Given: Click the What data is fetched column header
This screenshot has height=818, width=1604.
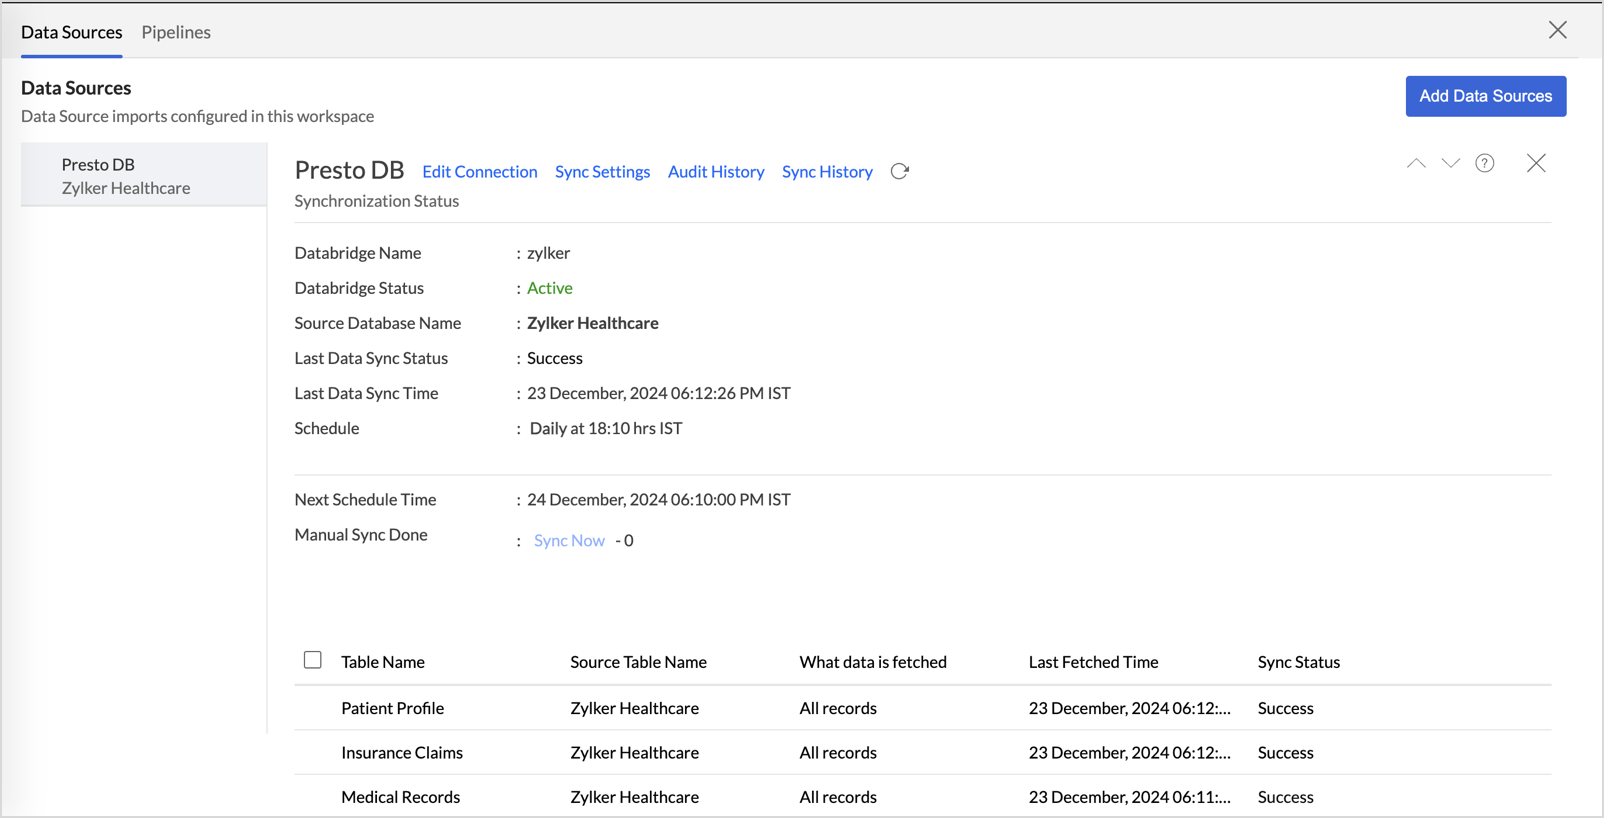Looking at the screenshot, I should [x=873, y=662].
